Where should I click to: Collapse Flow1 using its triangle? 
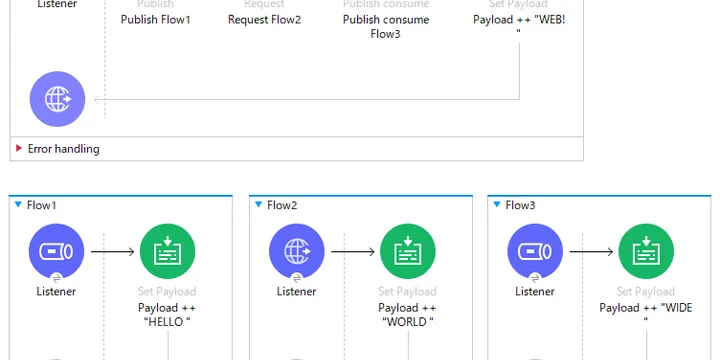(18, 204)
